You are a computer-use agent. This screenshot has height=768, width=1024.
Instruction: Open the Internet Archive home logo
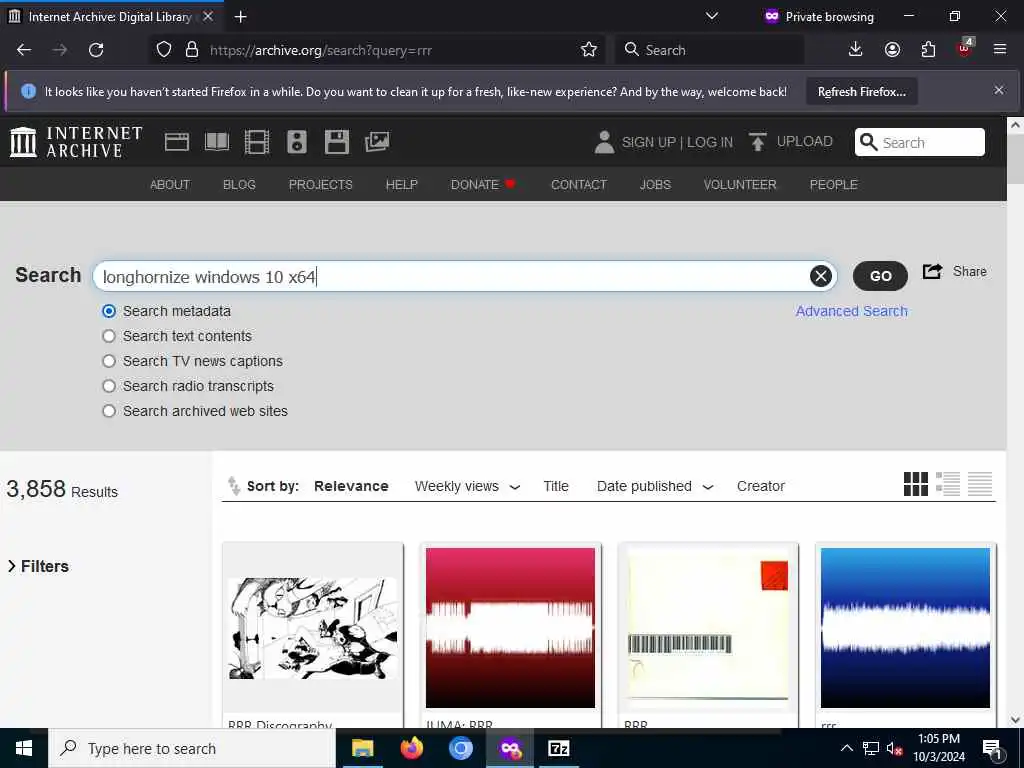point(76,142)
